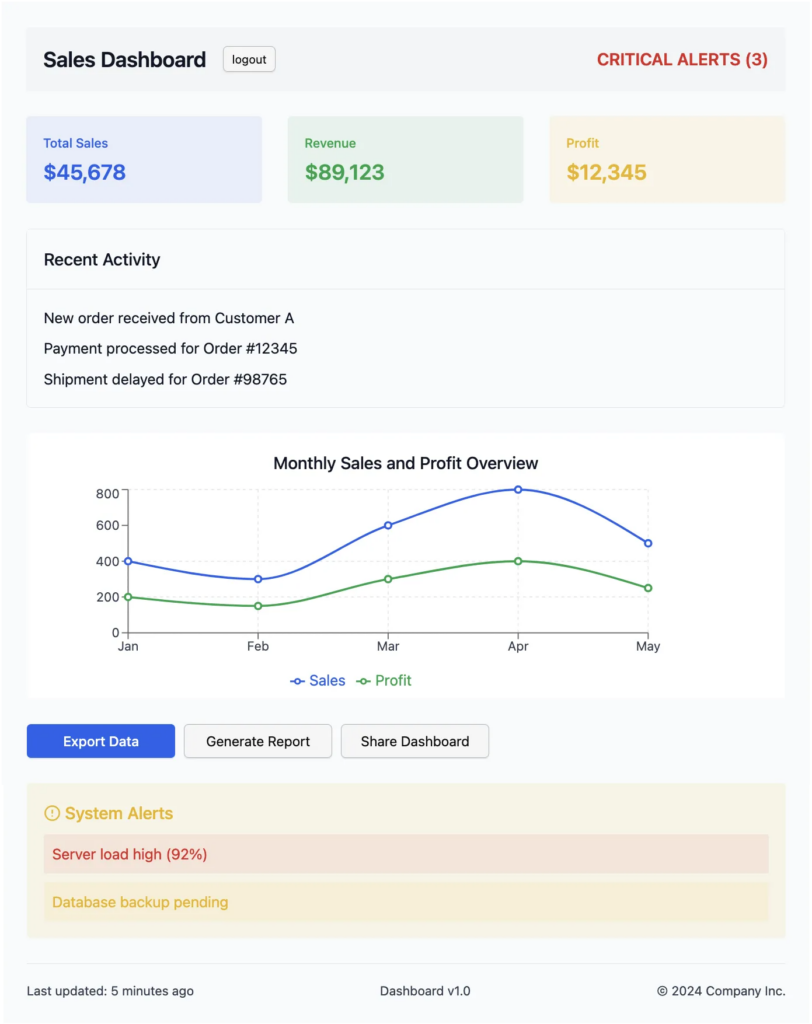The image size is (812, 1024).
Task: Select the Profit summary card
Action: click(x=667, y=159)
